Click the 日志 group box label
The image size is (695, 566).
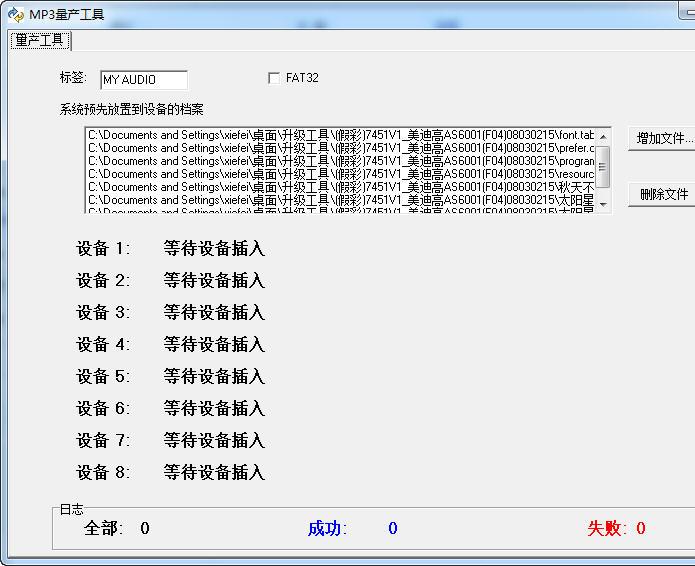coord(71,509)
